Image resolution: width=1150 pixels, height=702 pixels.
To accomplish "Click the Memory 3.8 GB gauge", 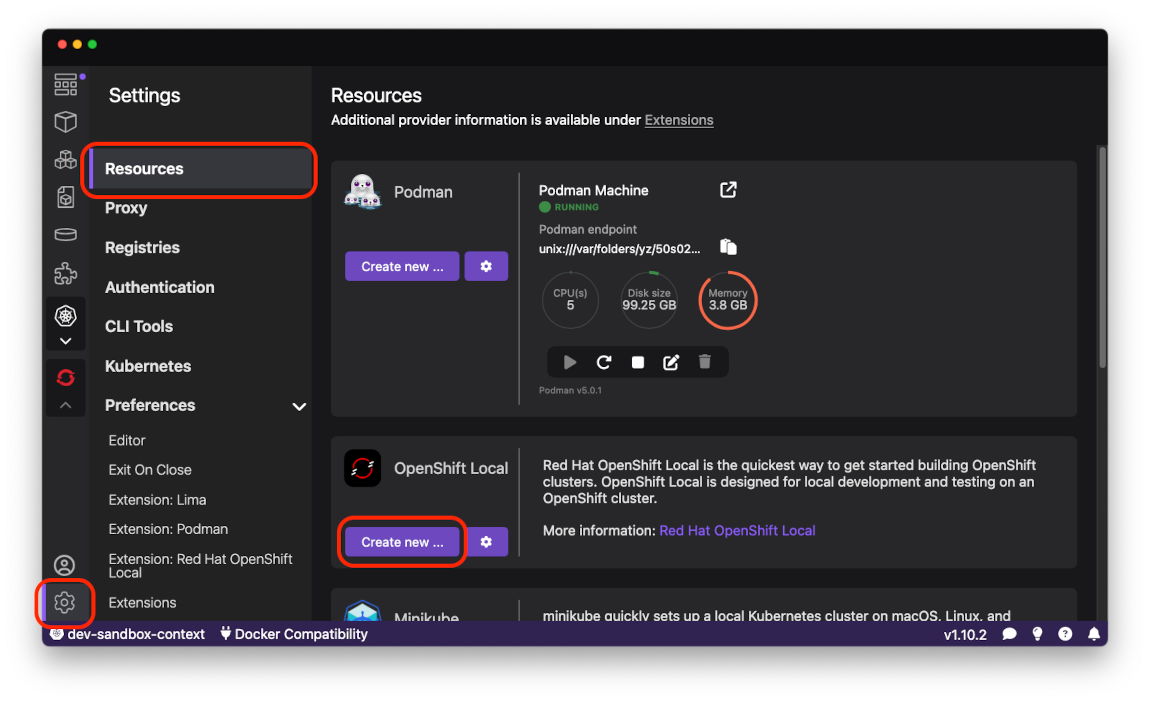I will [728, 300].
